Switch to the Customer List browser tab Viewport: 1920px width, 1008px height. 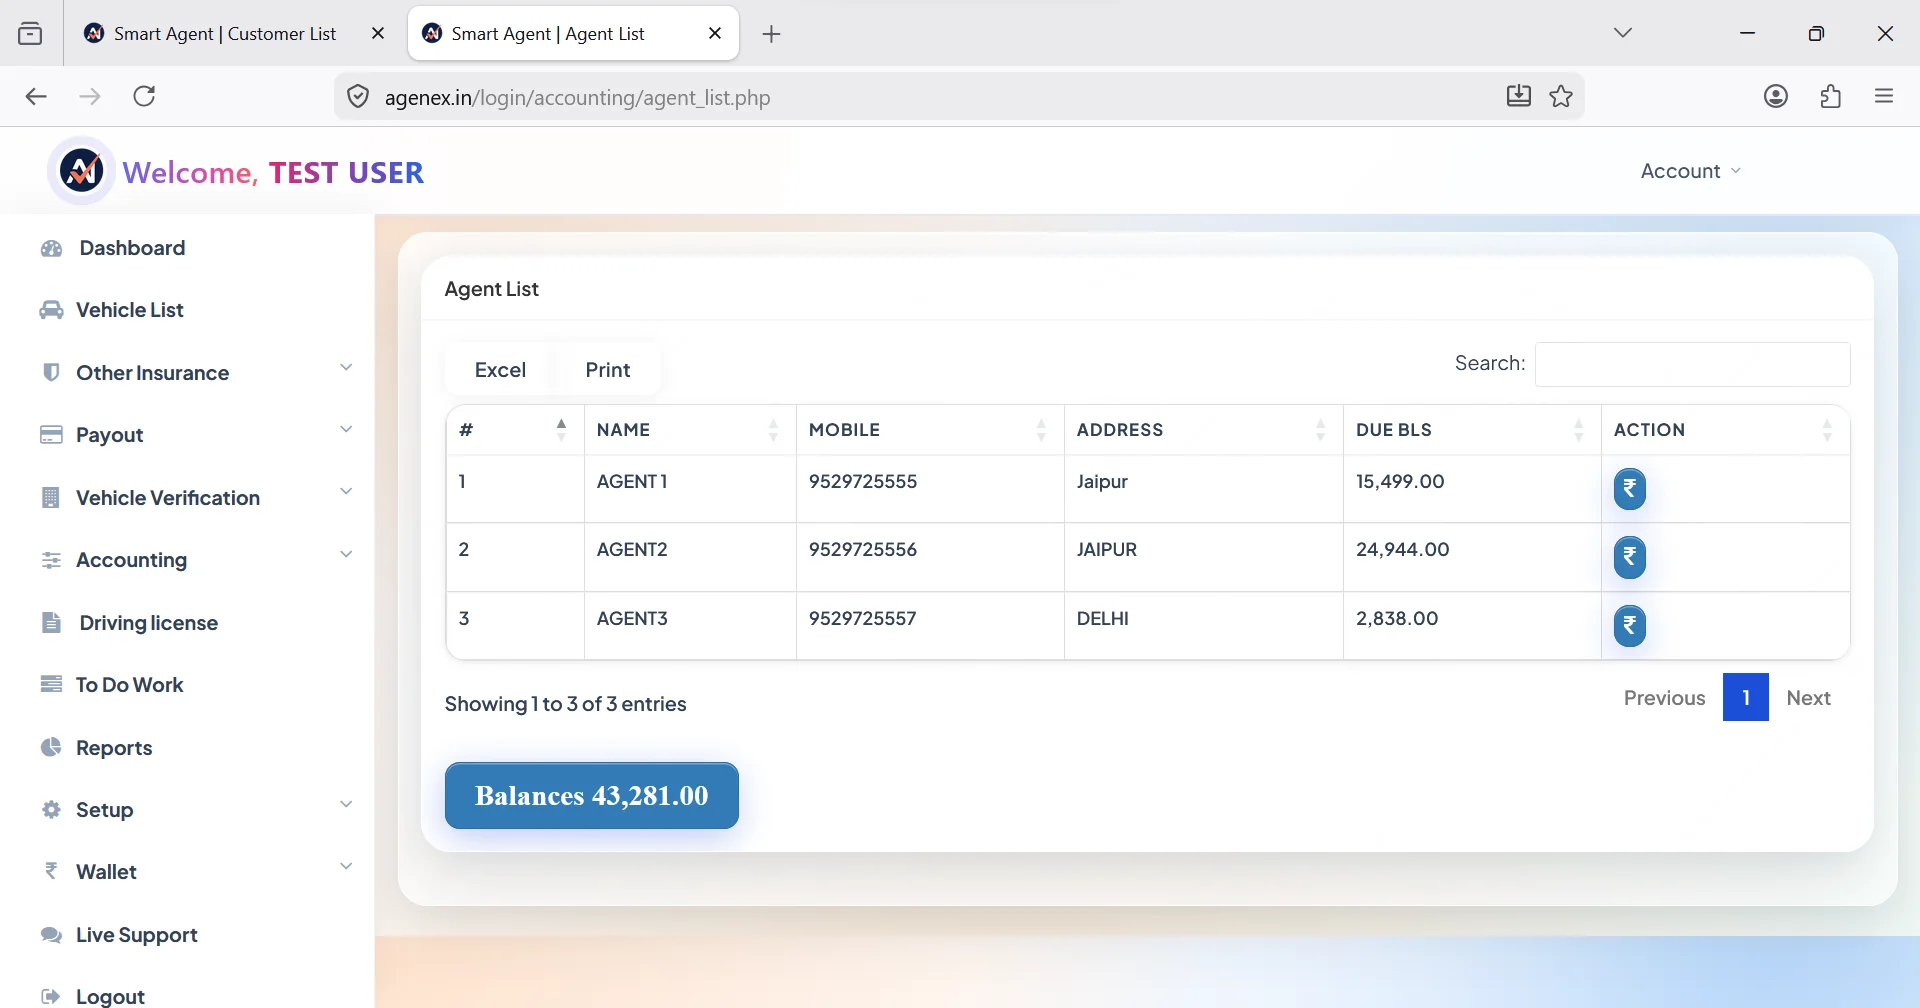(x=224, y=33)
